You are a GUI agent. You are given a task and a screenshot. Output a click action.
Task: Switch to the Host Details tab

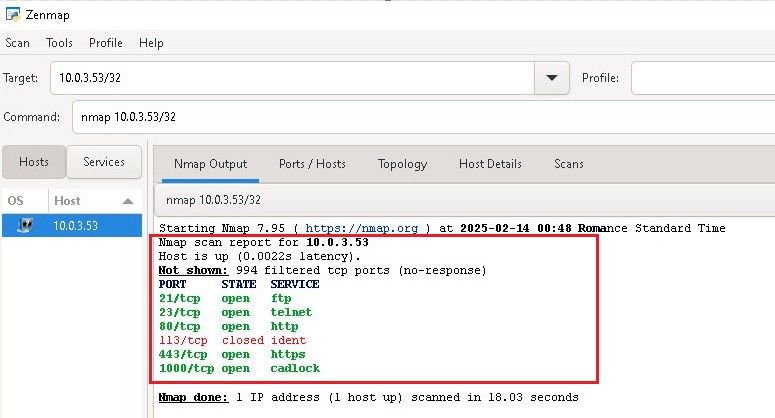(x=490, y=164)
